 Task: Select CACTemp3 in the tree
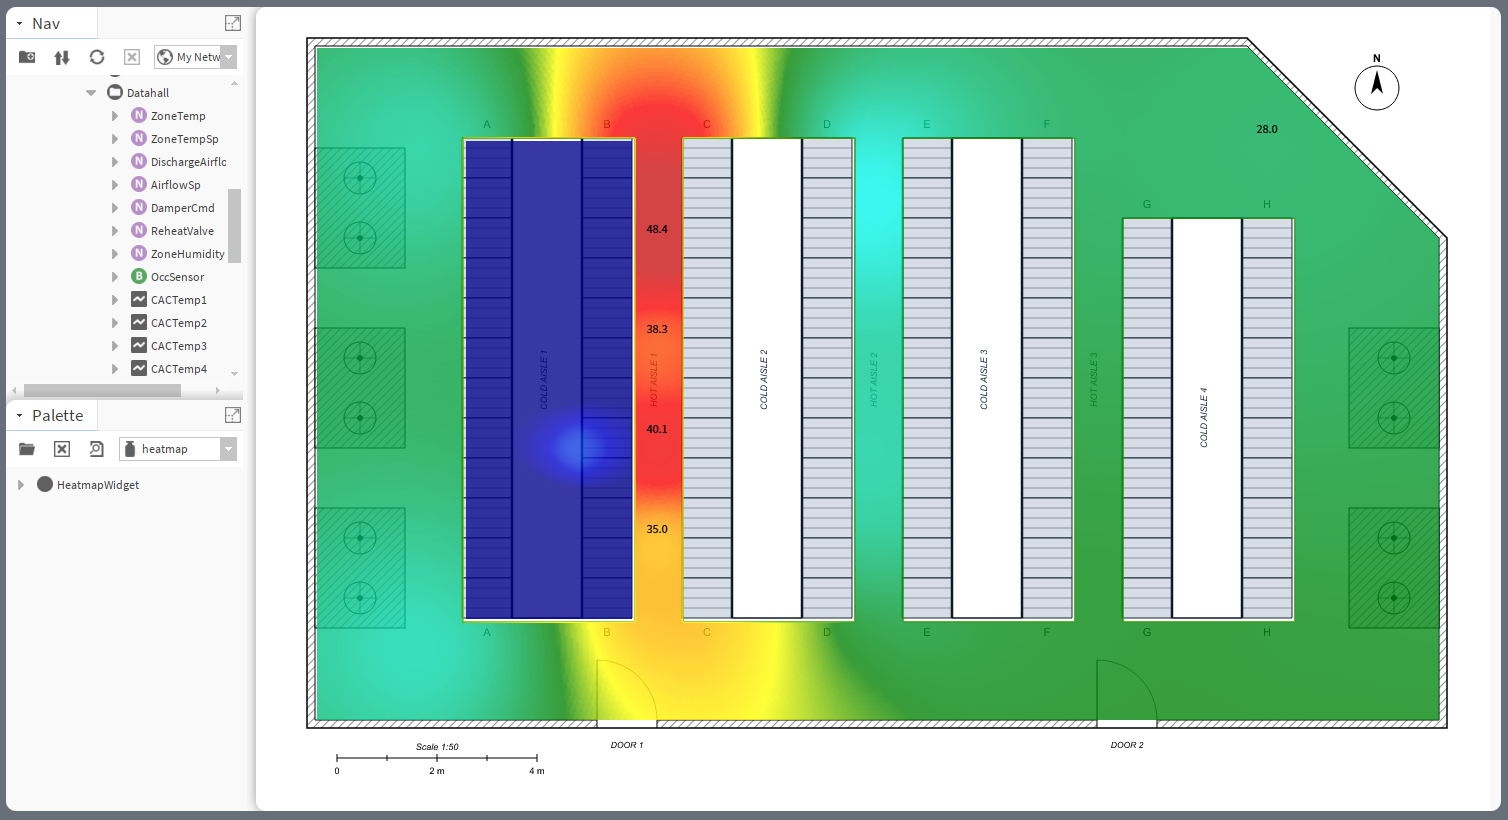pos(179,346)
